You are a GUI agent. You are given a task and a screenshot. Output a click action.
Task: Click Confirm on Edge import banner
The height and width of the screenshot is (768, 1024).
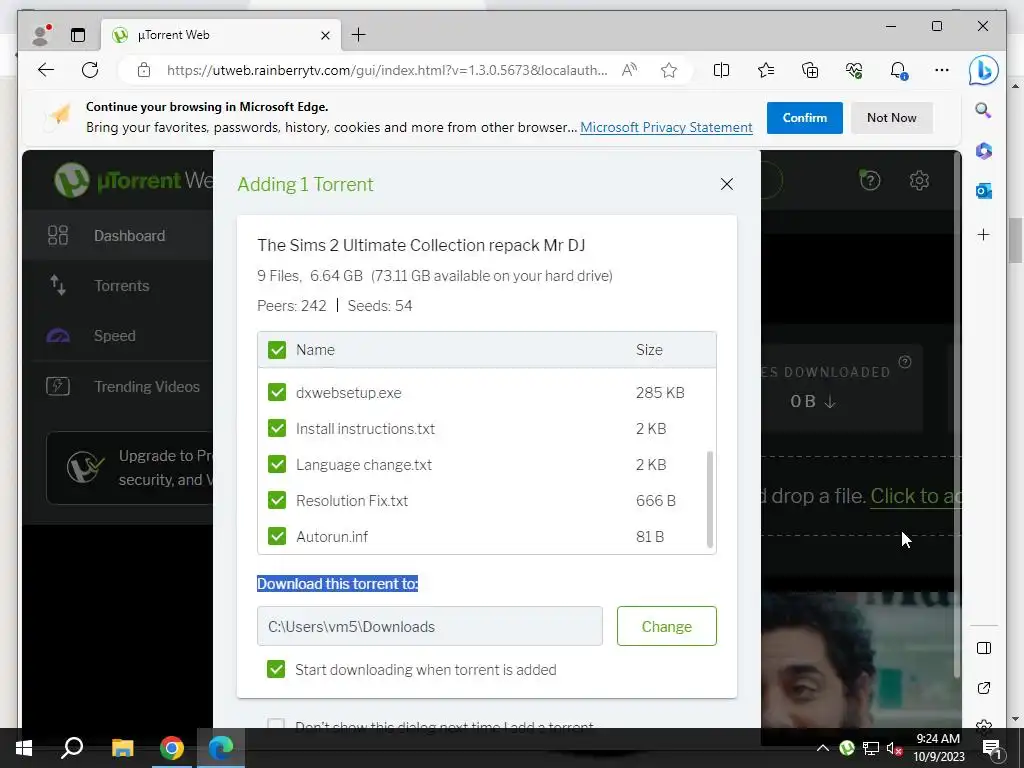[x=805, y=118]
